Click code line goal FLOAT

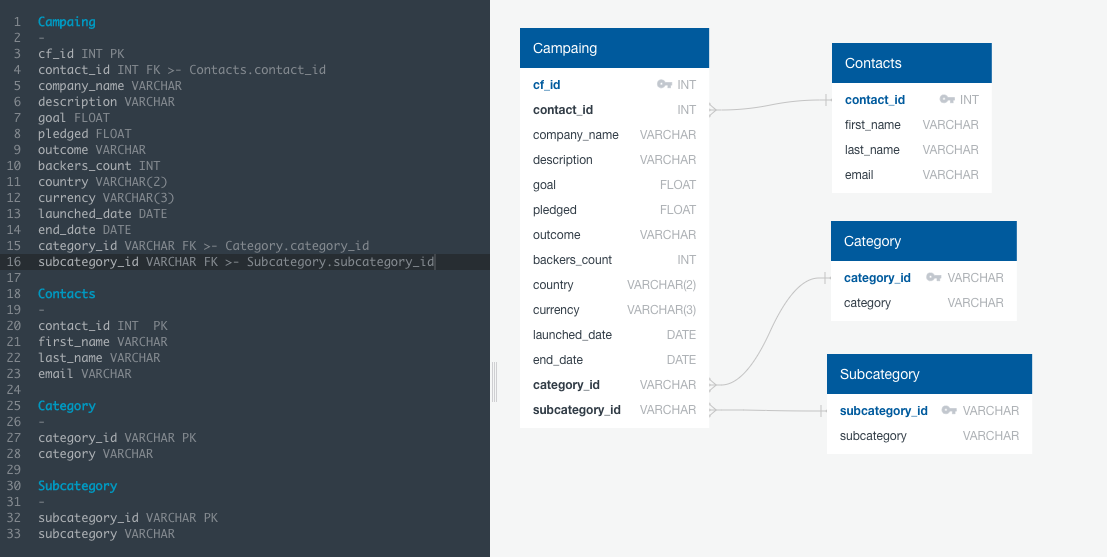click(74, 118)
